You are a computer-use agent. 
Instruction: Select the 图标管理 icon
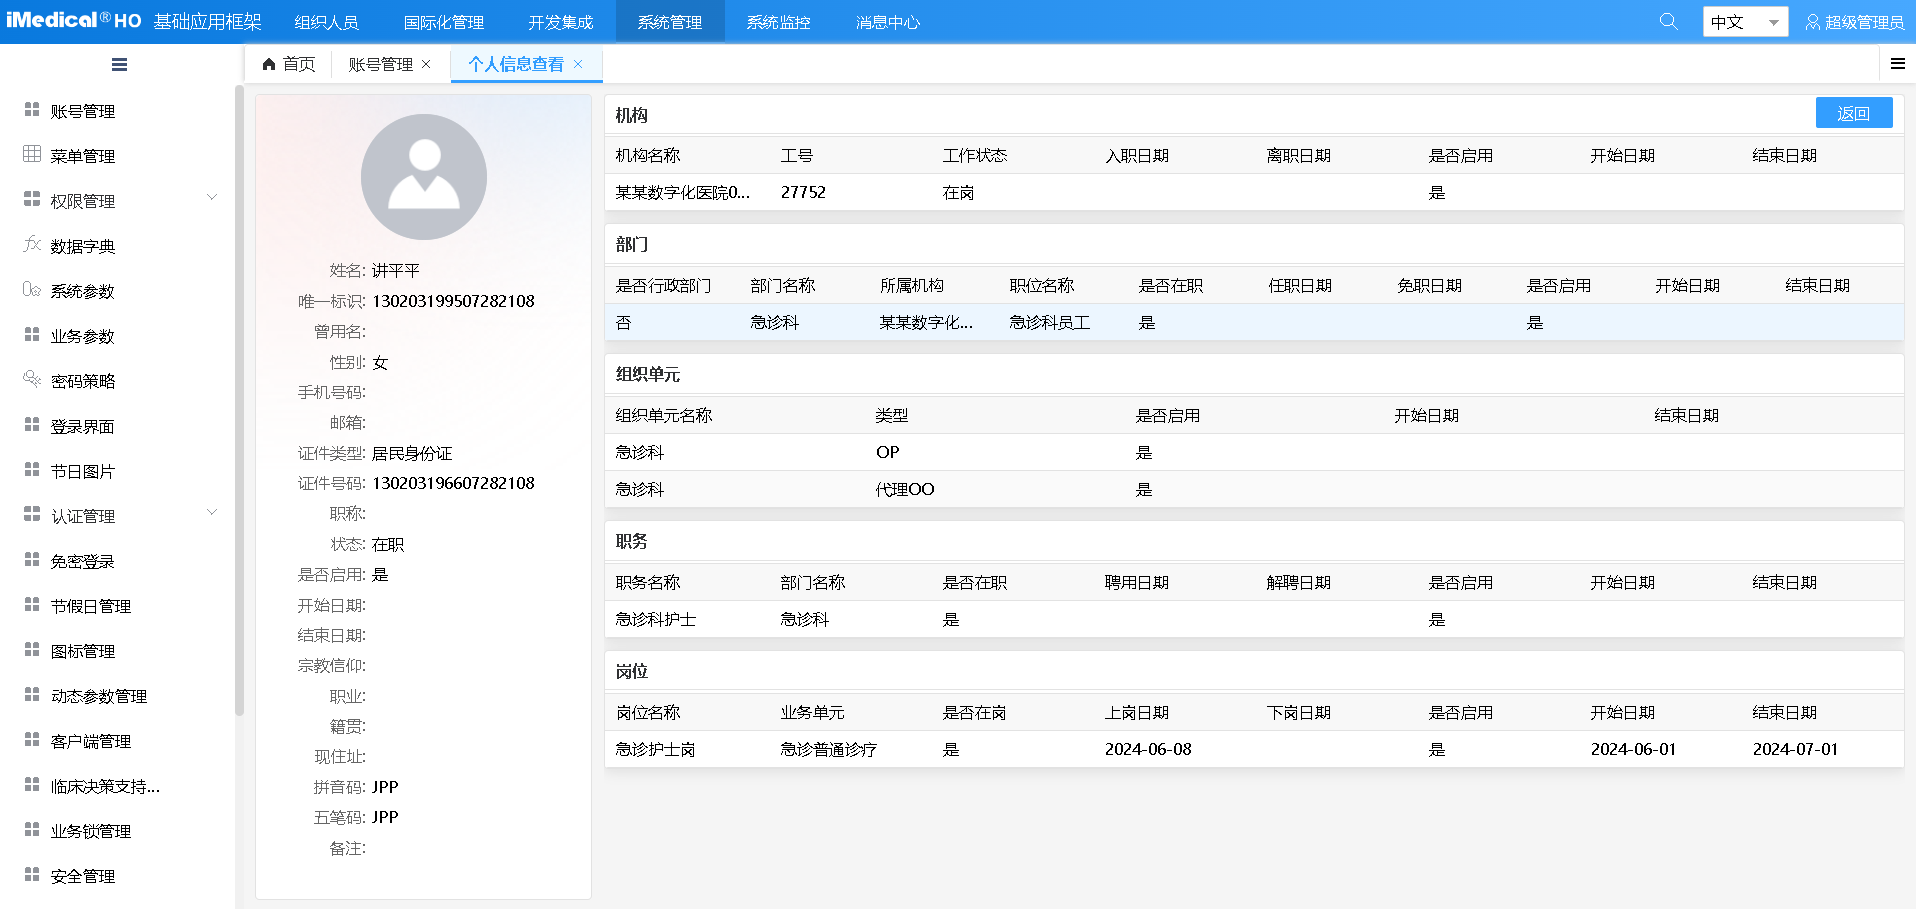click(x=30, y=650)
